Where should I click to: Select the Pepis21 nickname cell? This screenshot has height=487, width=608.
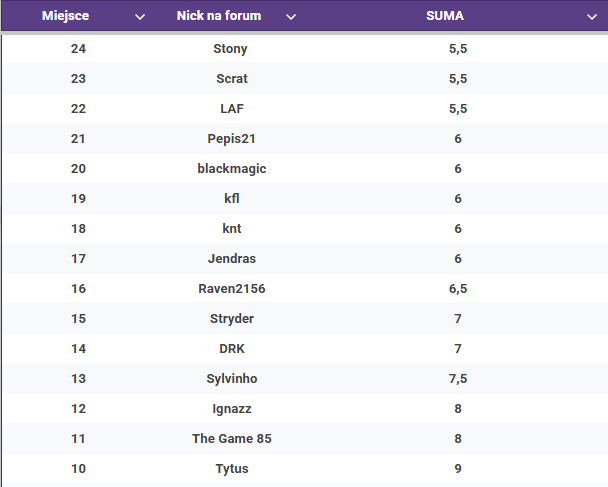click(x=231, y=139)
